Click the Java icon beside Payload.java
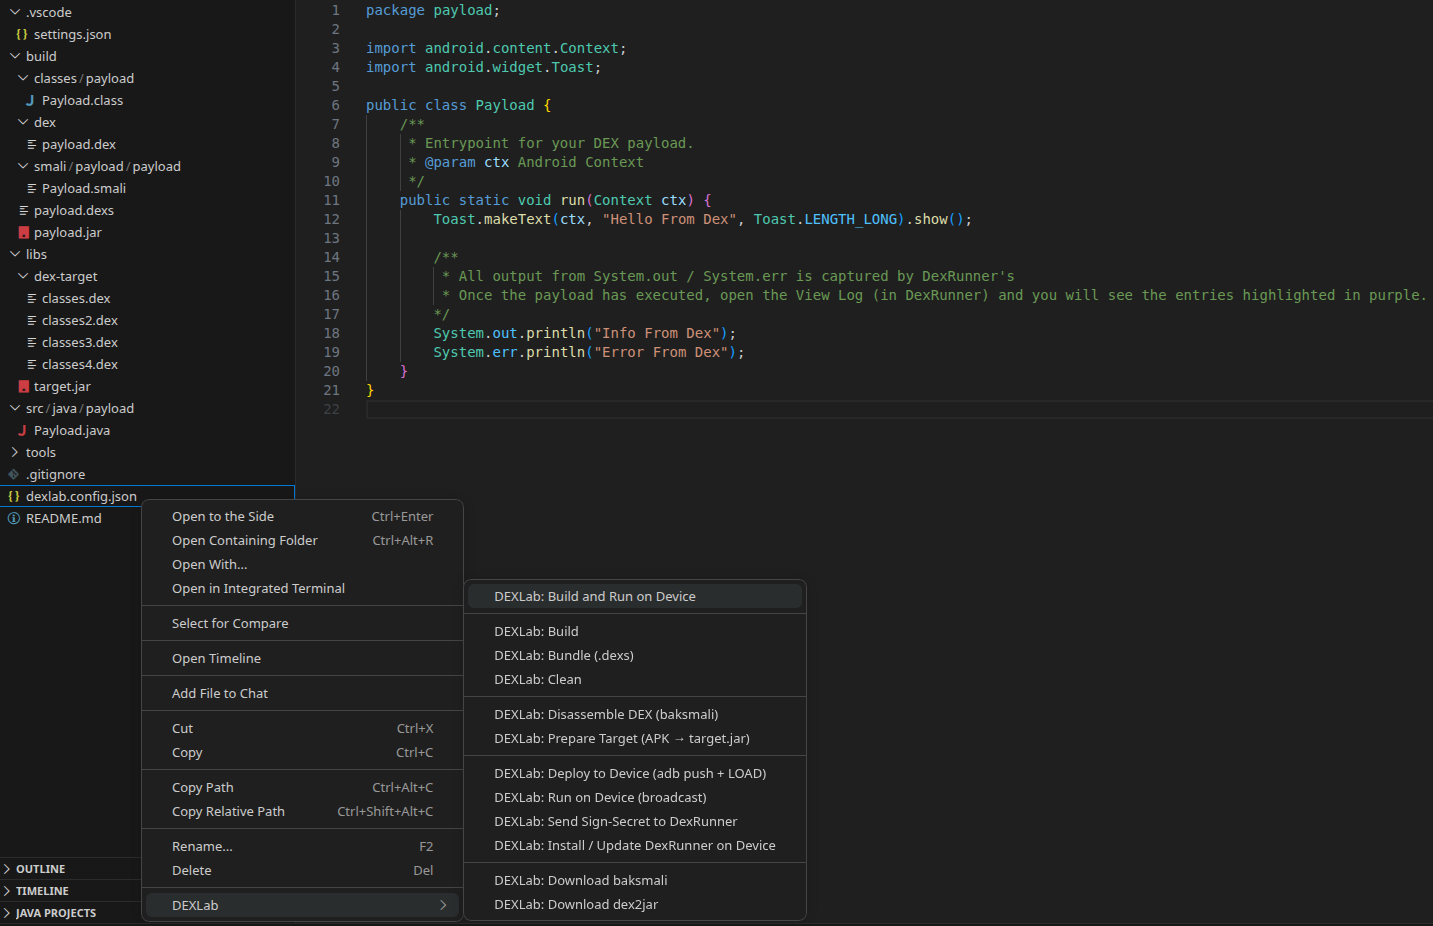The width and height of the screenshot is (1433, 926). tap(22, 430)
